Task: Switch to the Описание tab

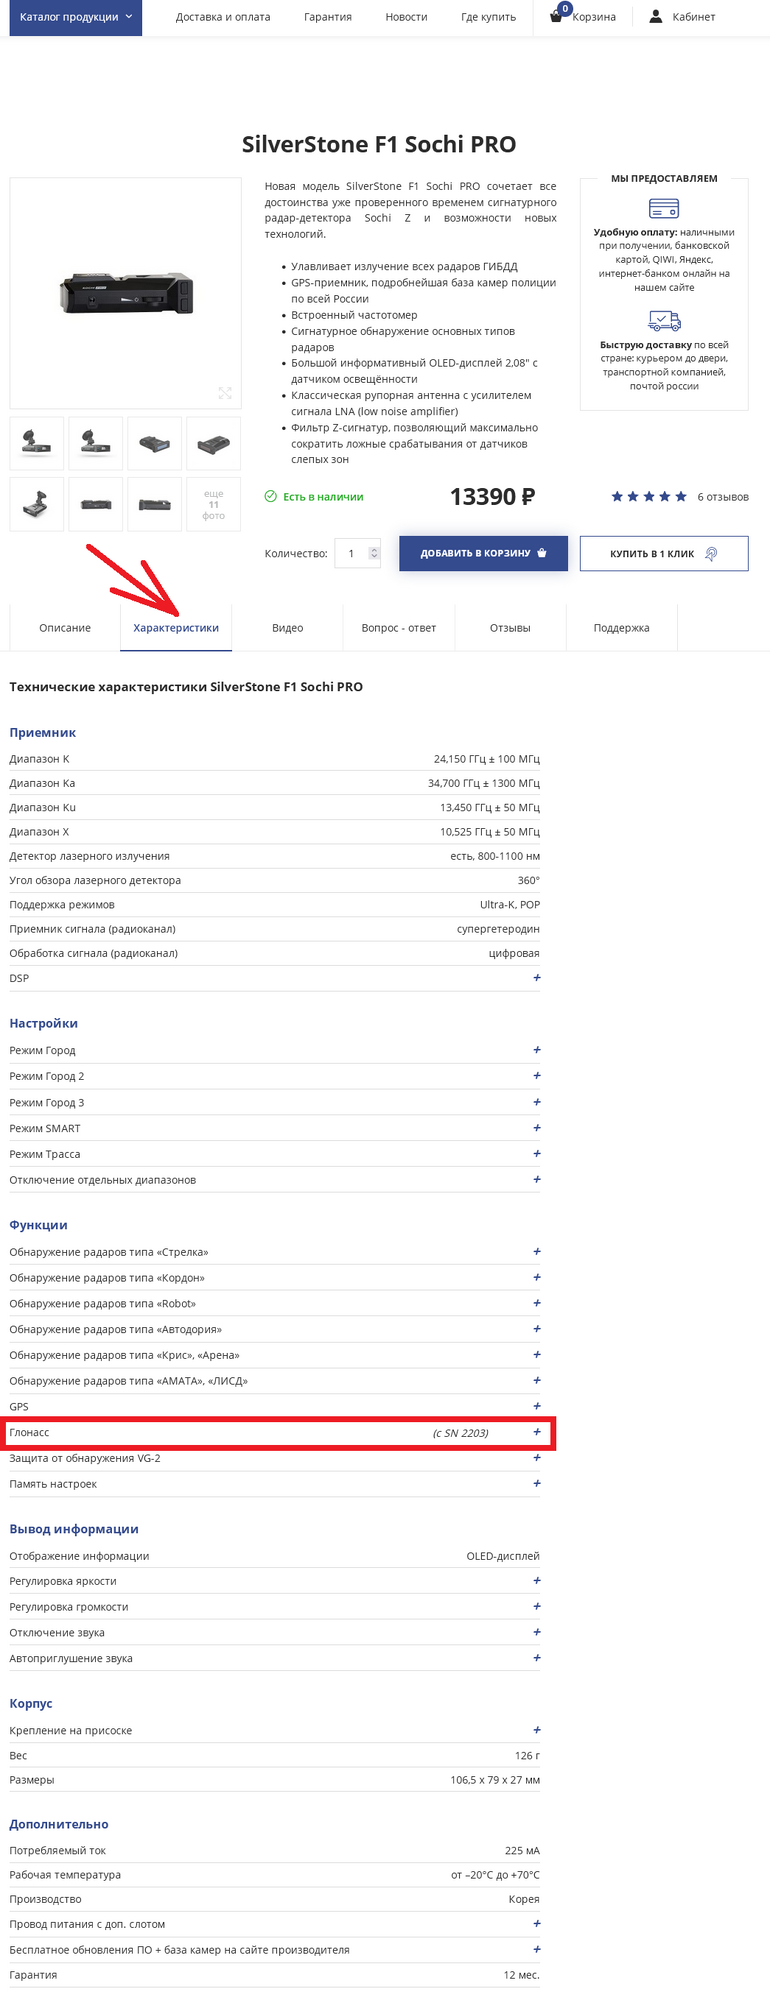Action: click(x=65, y=628)
